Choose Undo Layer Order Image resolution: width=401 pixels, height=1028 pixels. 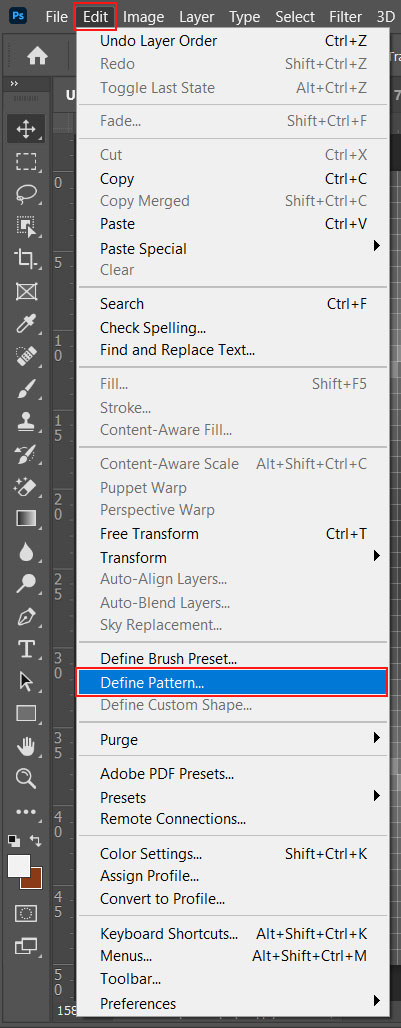click(x=233, y=41)
